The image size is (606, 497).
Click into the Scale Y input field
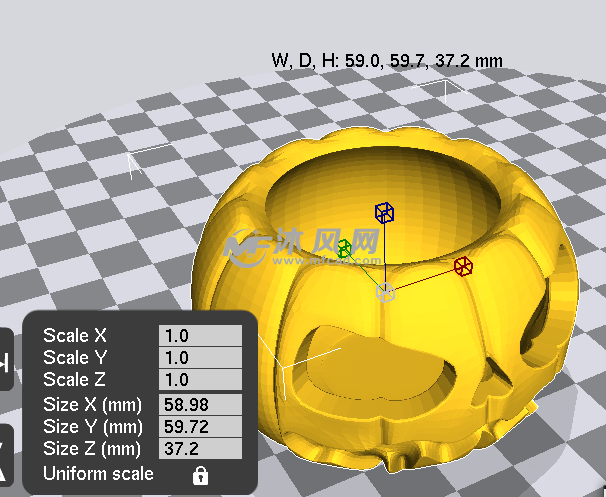(200, 358)
